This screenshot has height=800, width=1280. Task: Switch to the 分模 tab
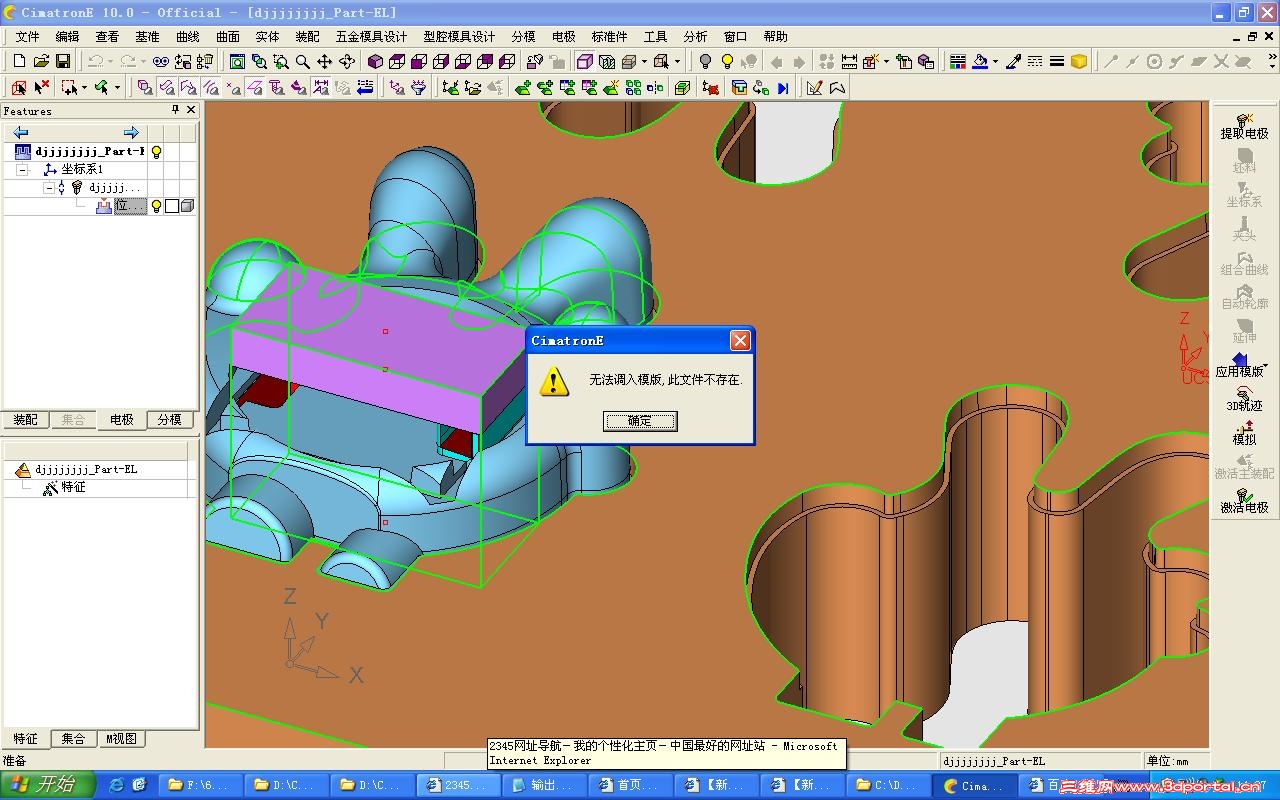[x=170, y=420]
